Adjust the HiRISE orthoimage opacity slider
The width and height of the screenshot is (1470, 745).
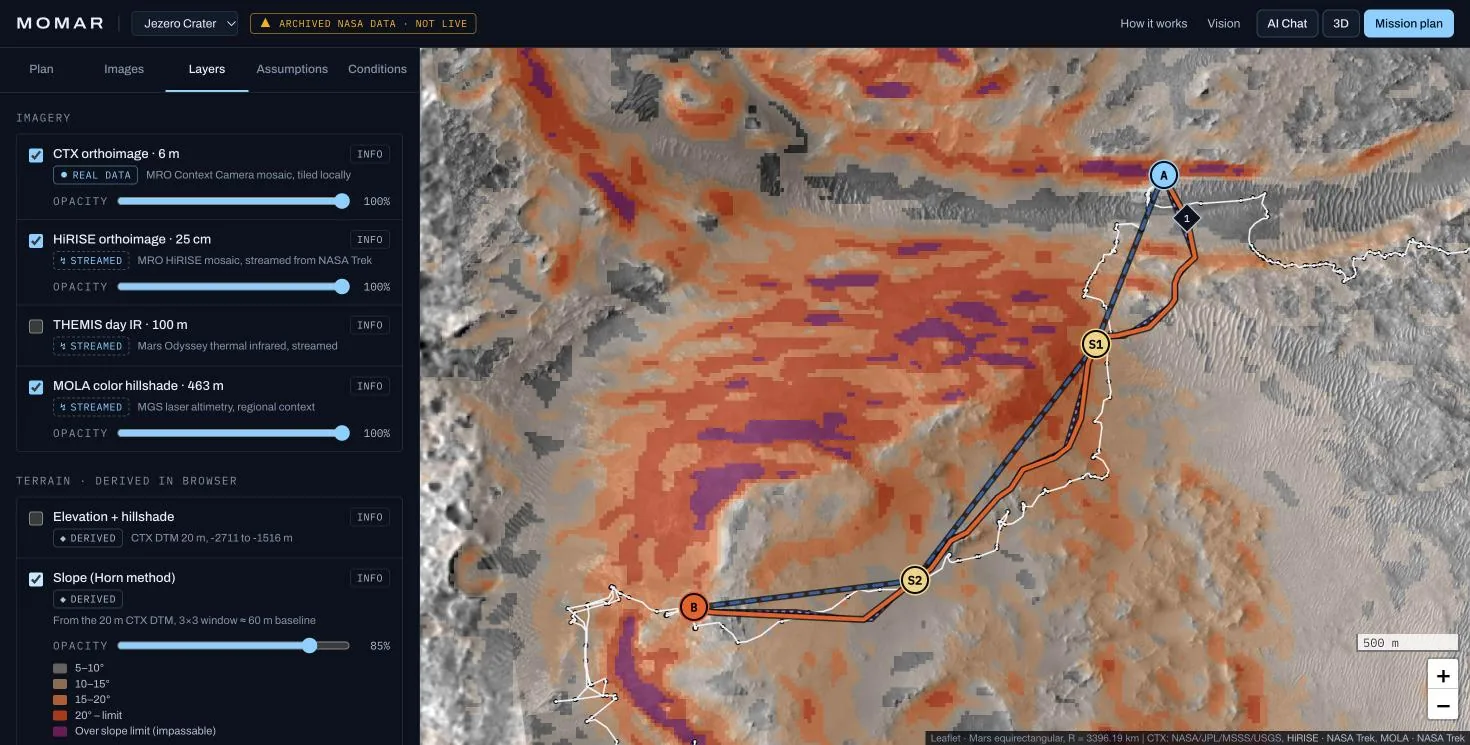click(234, 287)
